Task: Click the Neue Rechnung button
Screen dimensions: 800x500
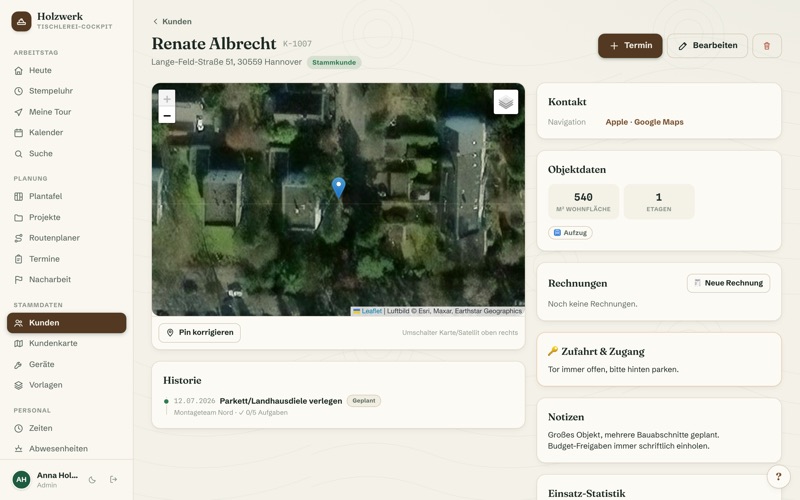Action: point(728,283)
